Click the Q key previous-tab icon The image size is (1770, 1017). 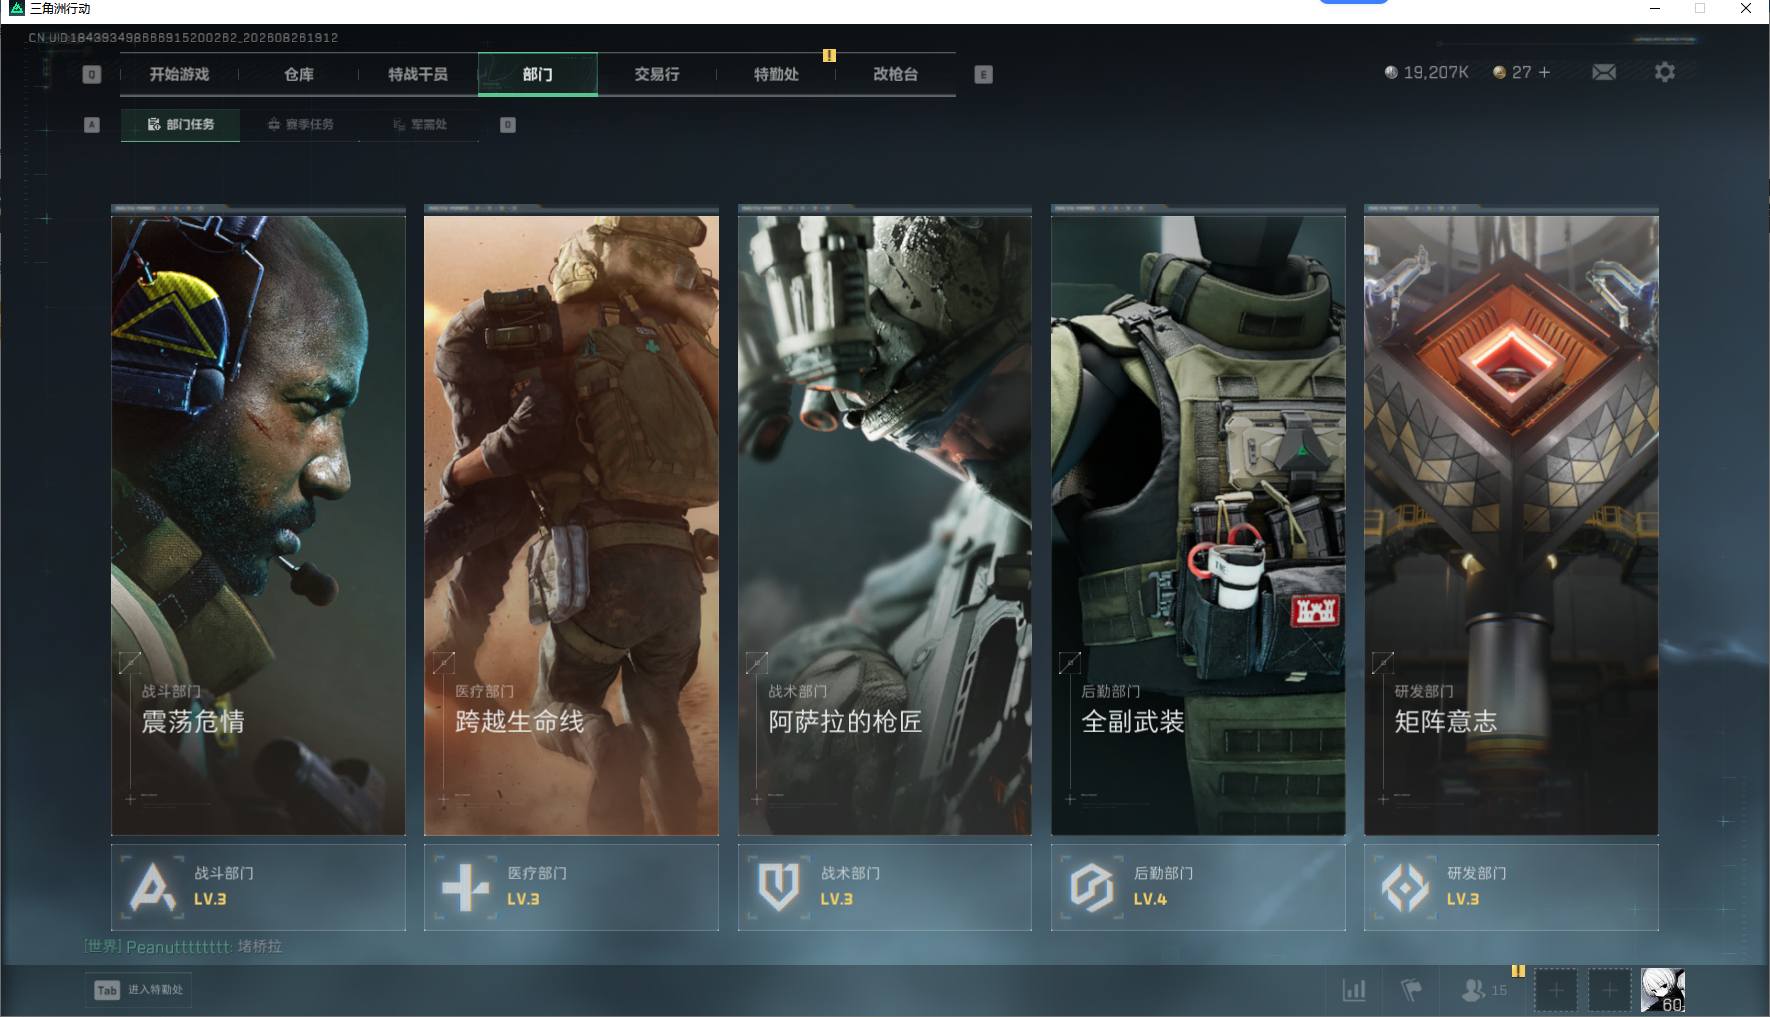pos(92,74)
